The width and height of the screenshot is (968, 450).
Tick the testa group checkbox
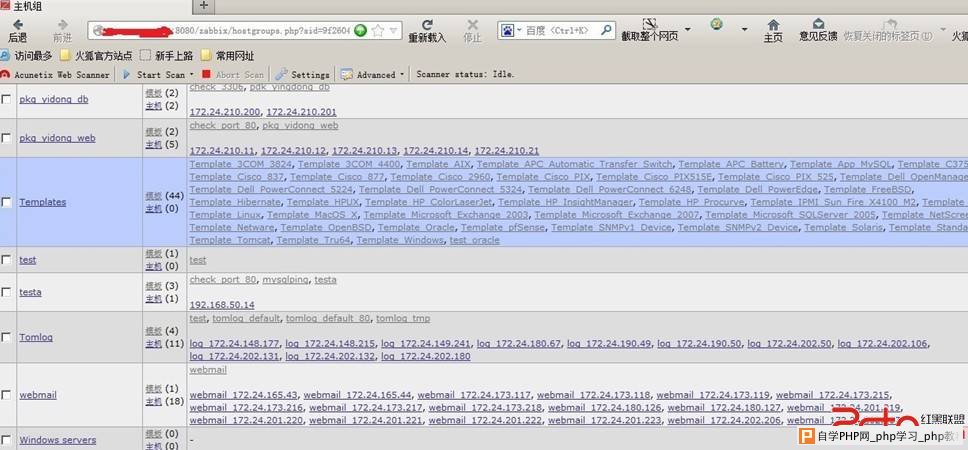coord(6,292)
